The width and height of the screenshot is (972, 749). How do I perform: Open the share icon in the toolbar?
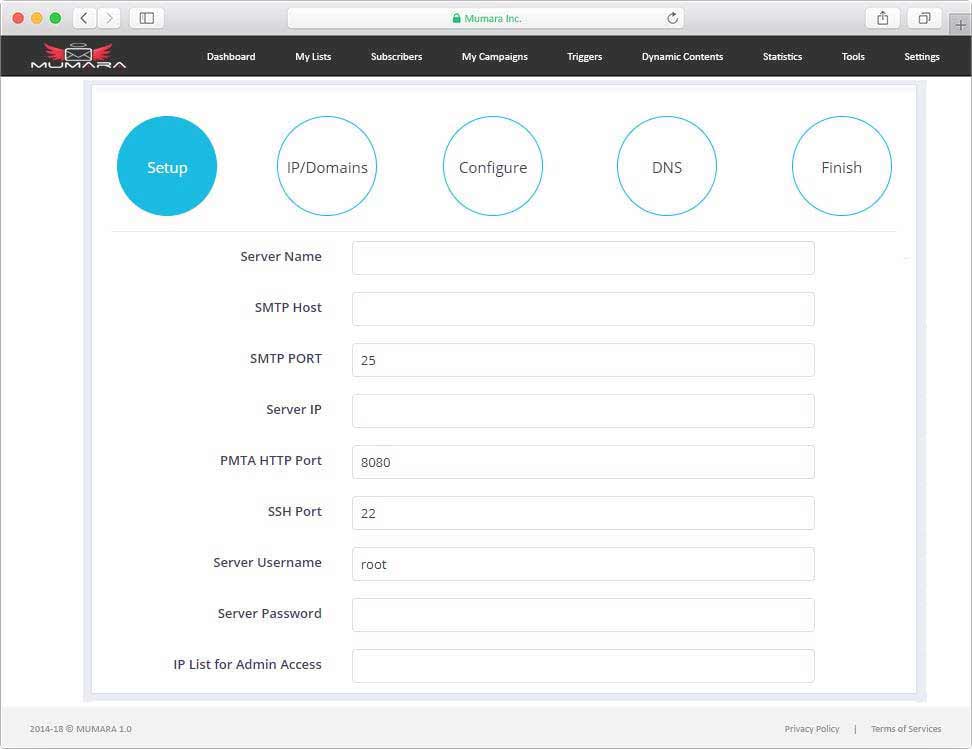pos(882,17)
